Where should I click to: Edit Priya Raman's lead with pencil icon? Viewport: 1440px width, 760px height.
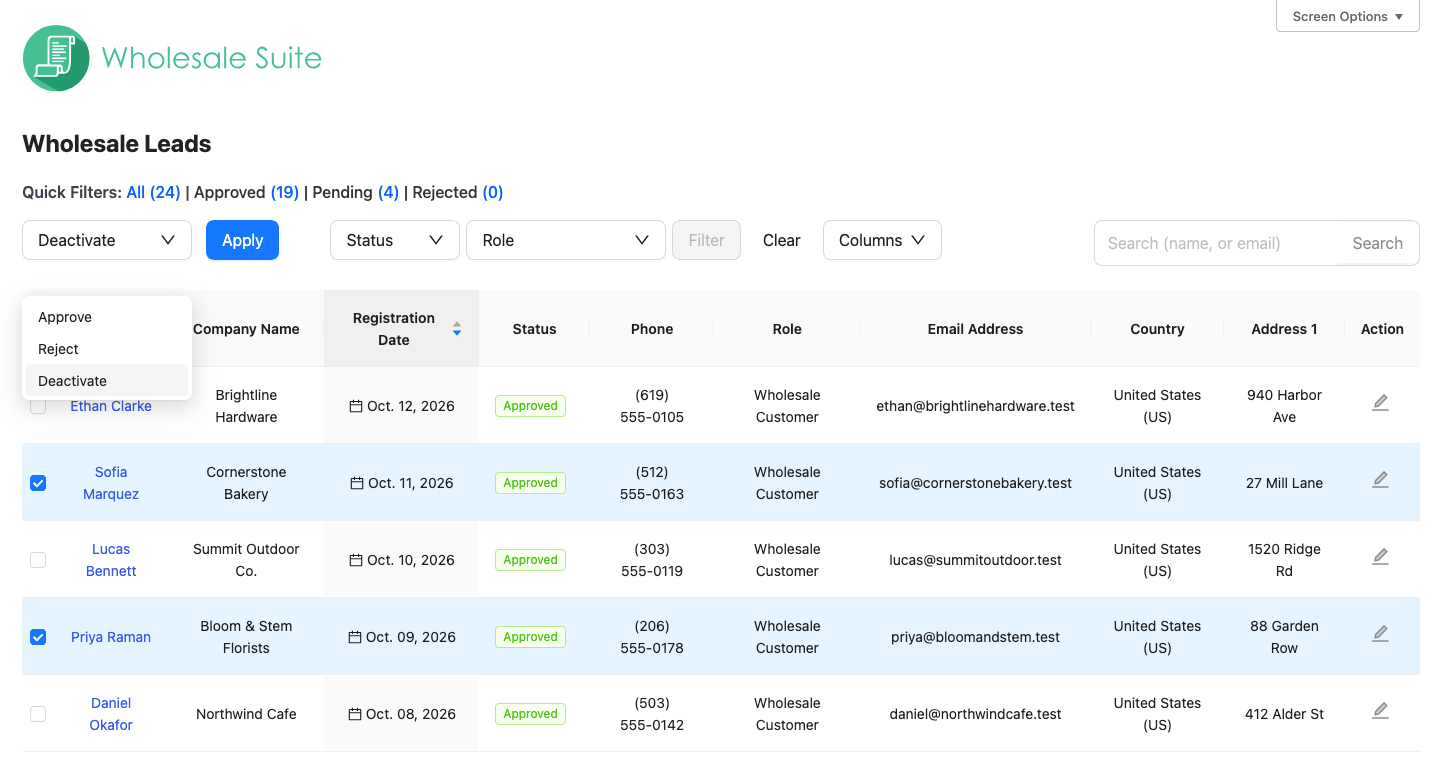pos(1380,634)
